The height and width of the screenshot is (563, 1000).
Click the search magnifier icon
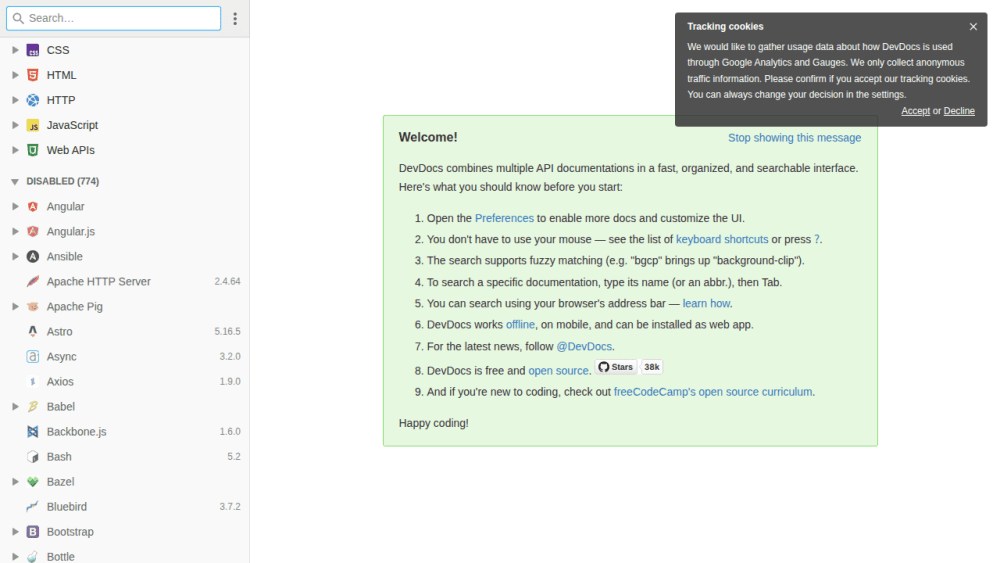(x=18, y=18)
